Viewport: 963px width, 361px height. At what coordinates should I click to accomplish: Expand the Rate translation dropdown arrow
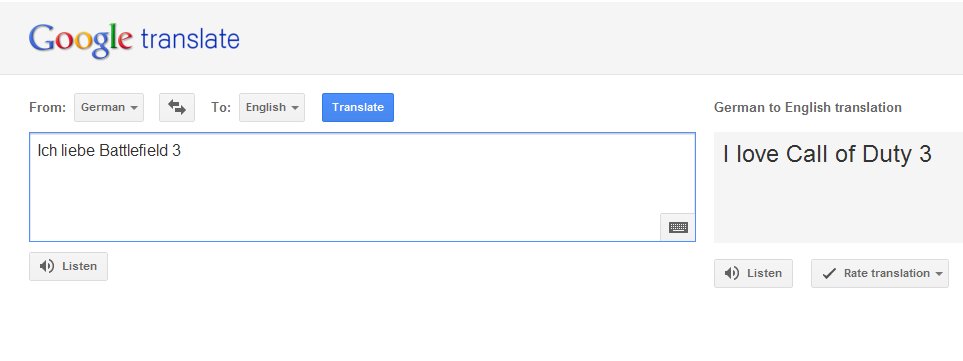pyautogui.click(x=938, y=274)
